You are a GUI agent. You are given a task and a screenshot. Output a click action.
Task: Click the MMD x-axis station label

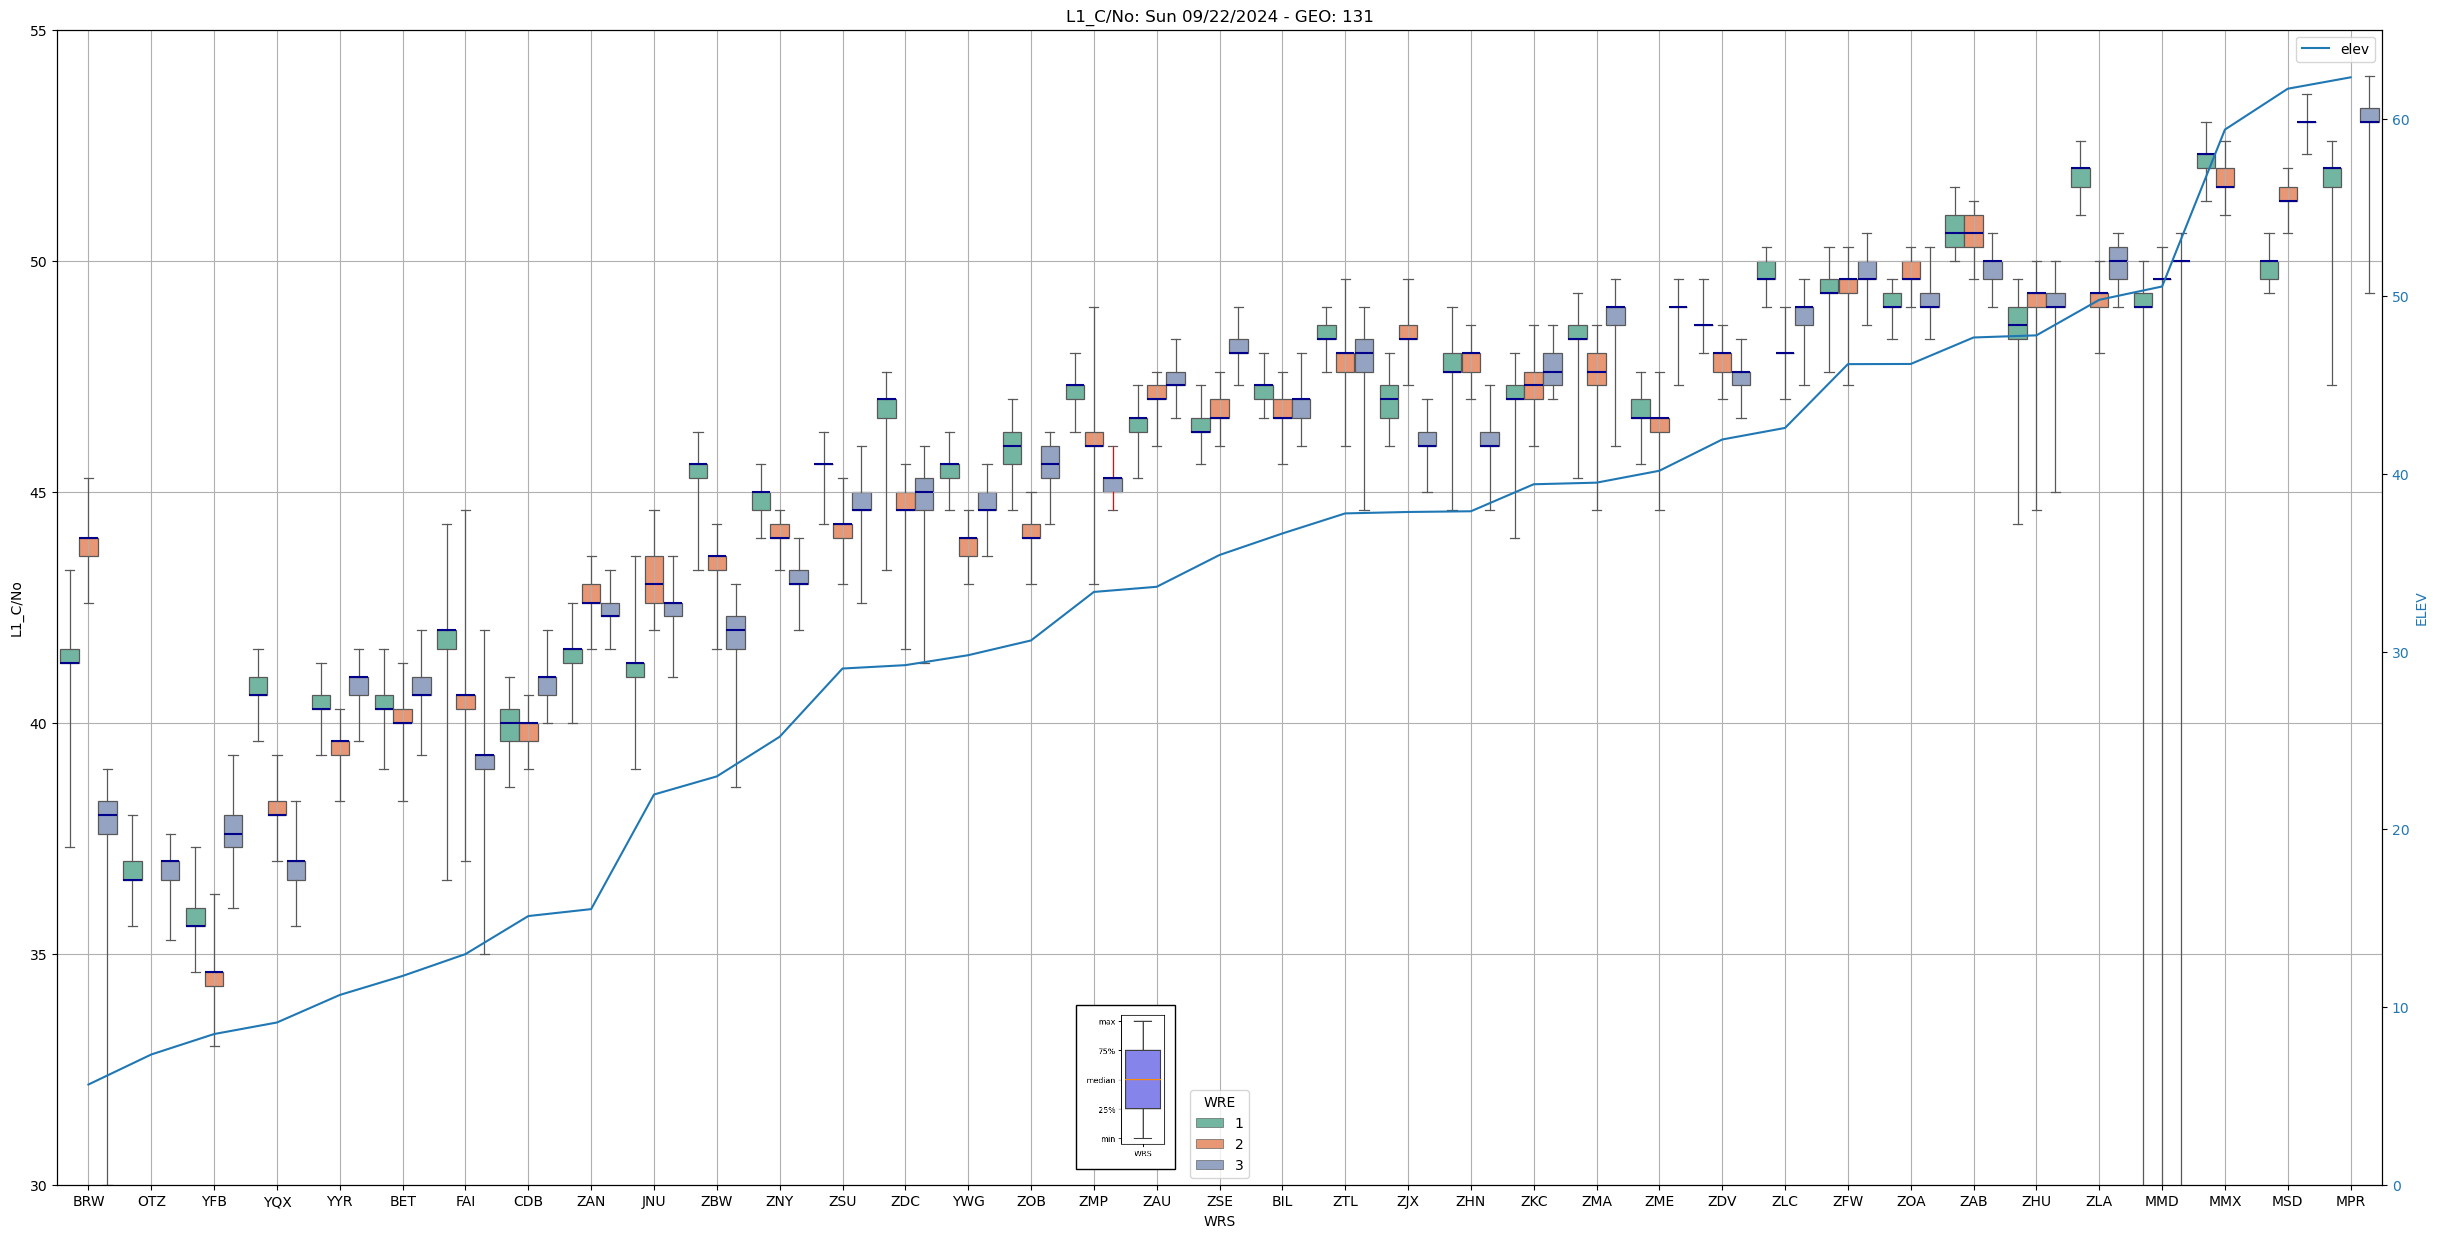click(x=2161, y=1201)
